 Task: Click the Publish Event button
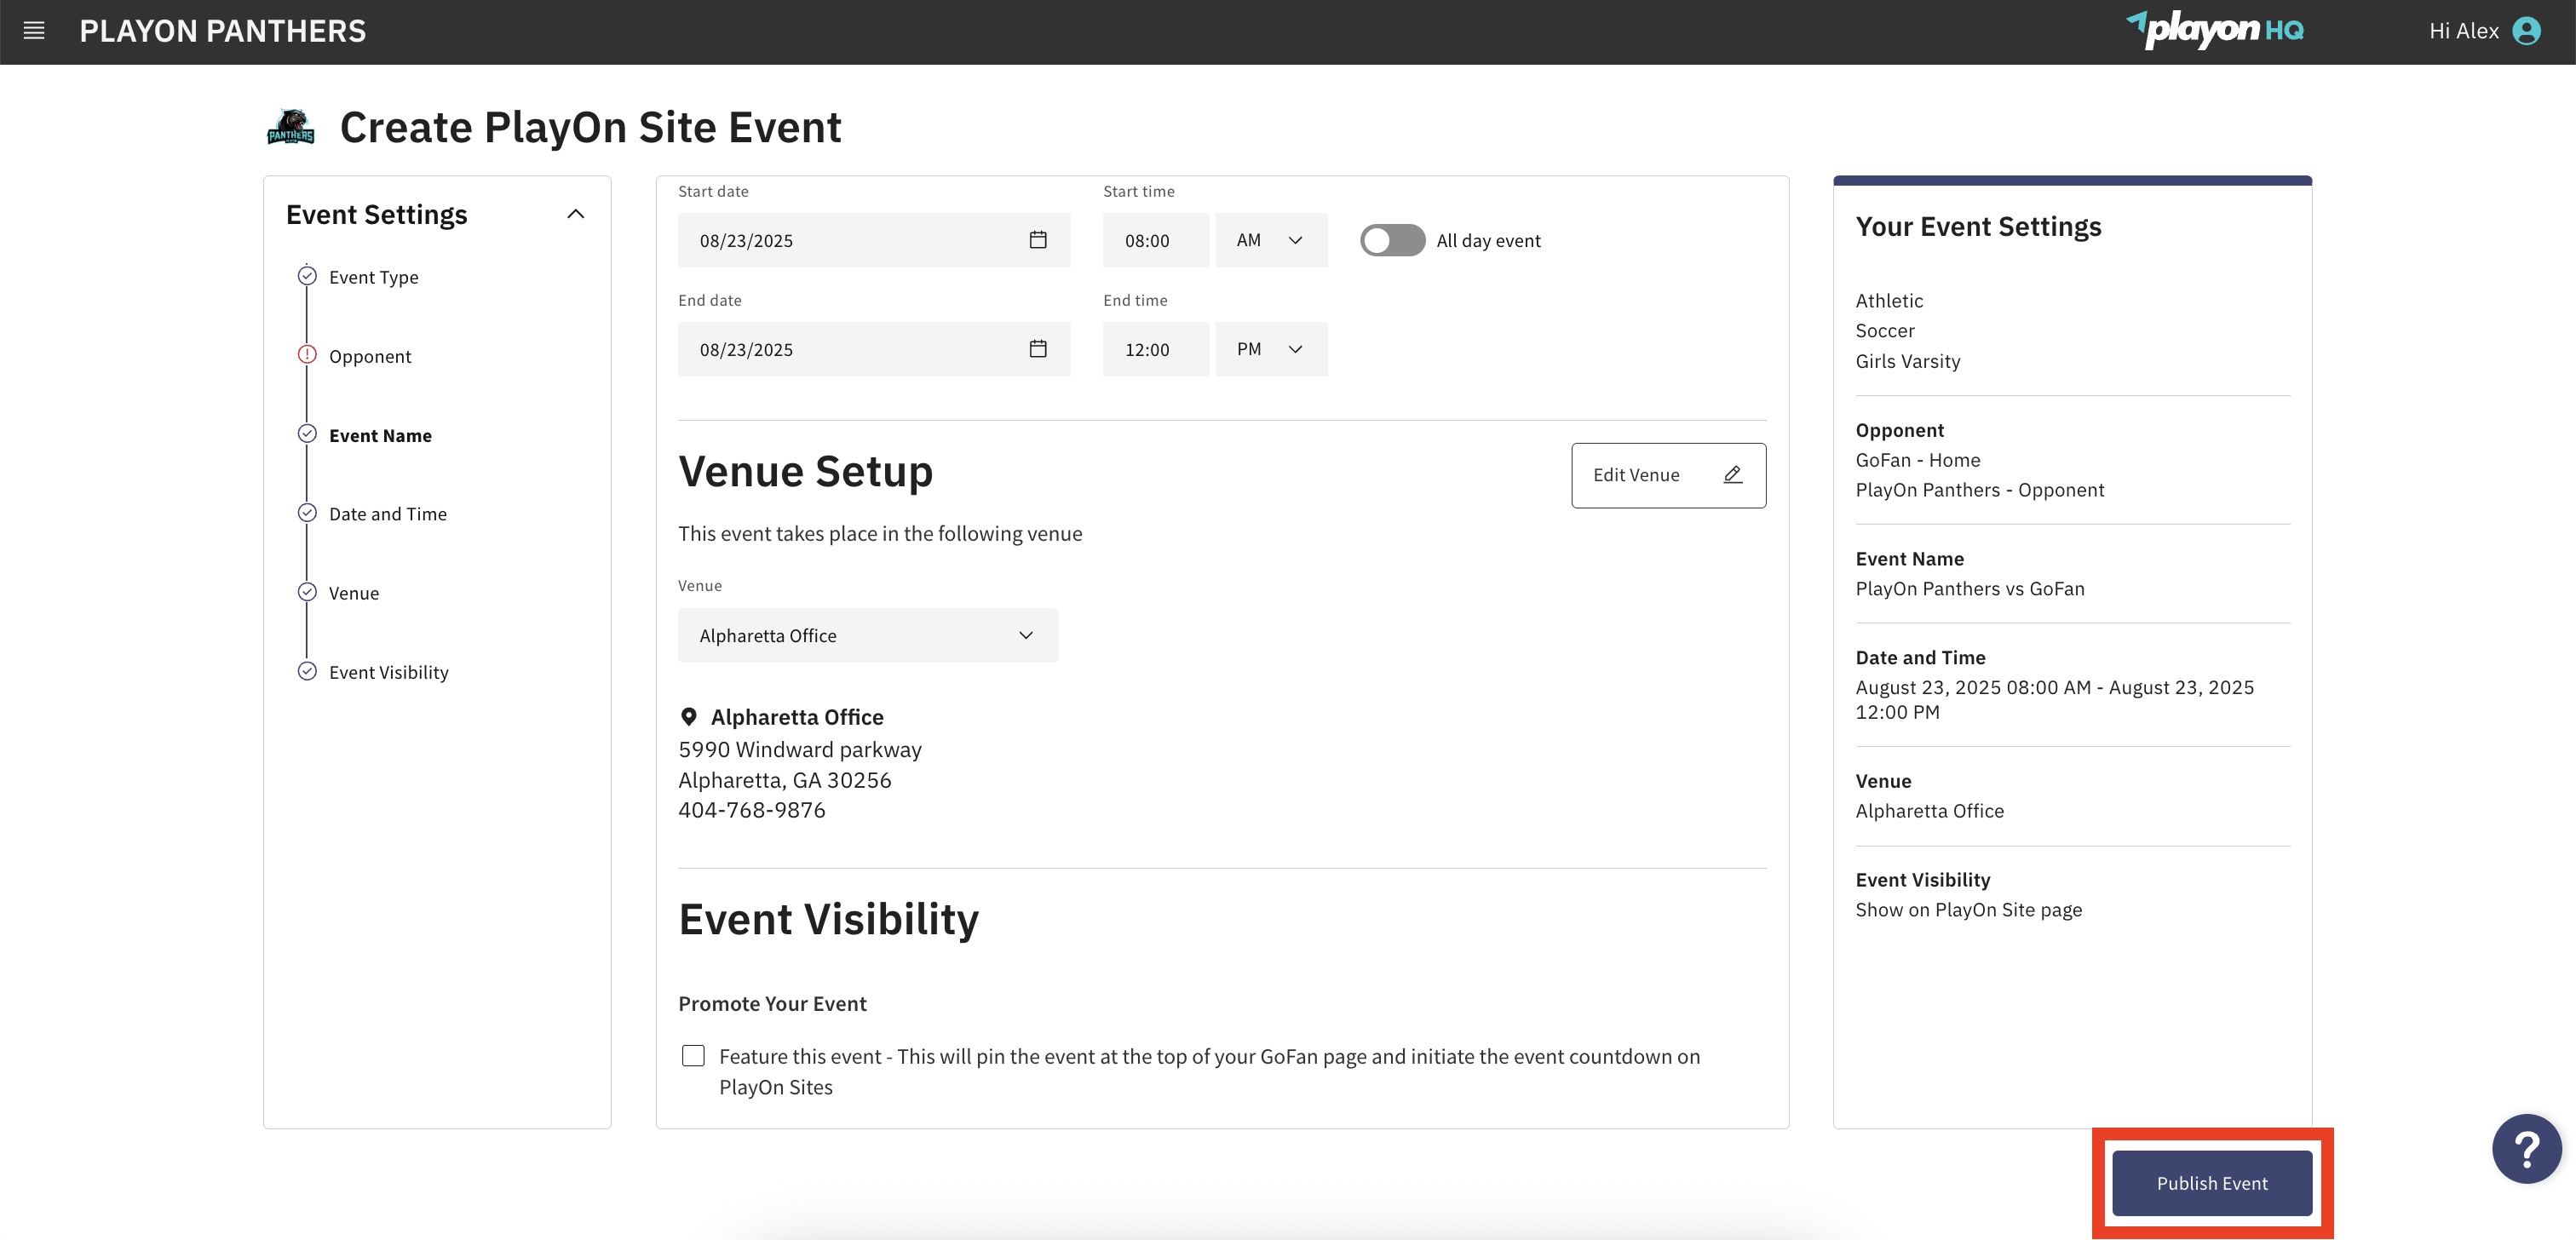click(2212, 1183)
